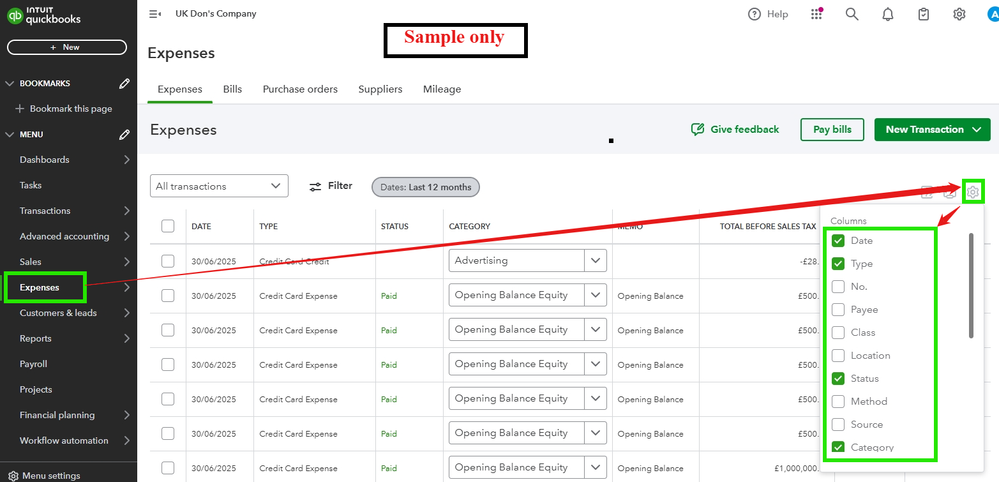This screenshot has width=999, height=482.
Task: Open Projects in the sidebar
Action: 36,389
